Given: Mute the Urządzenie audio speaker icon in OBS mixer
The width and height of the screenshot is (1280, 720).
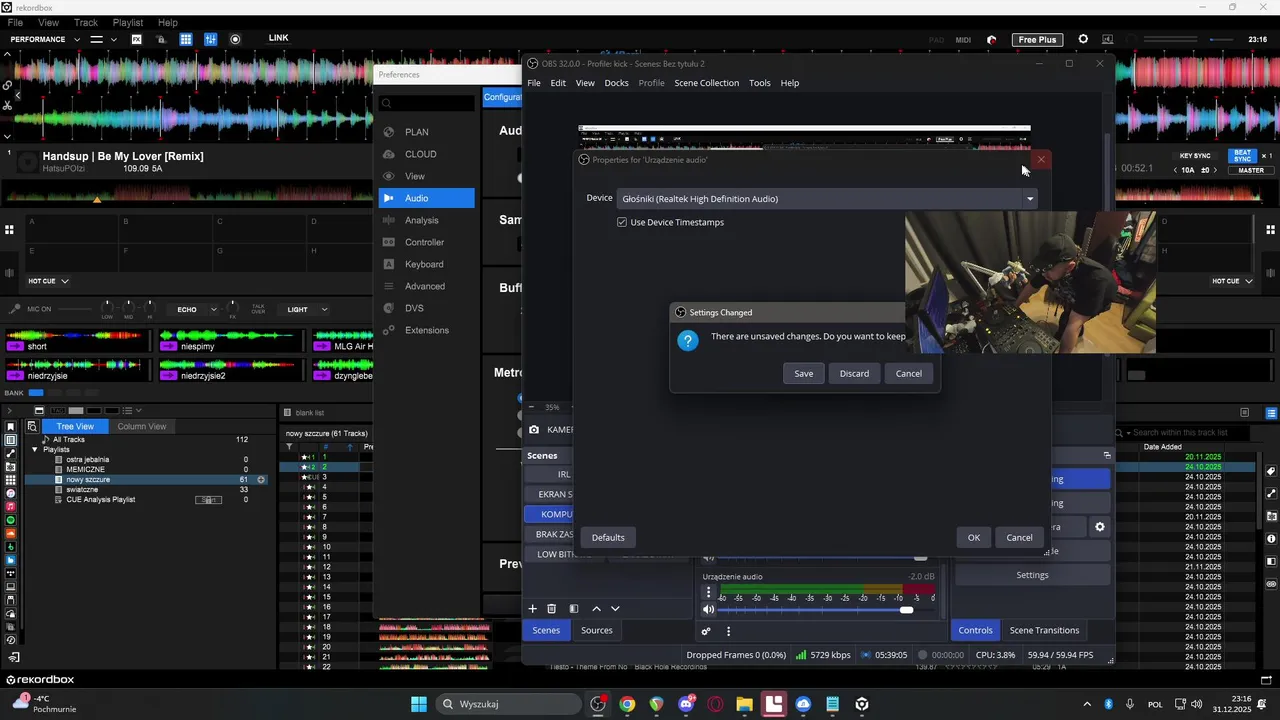Looking at the screenshot, I should tap(709, 610).
